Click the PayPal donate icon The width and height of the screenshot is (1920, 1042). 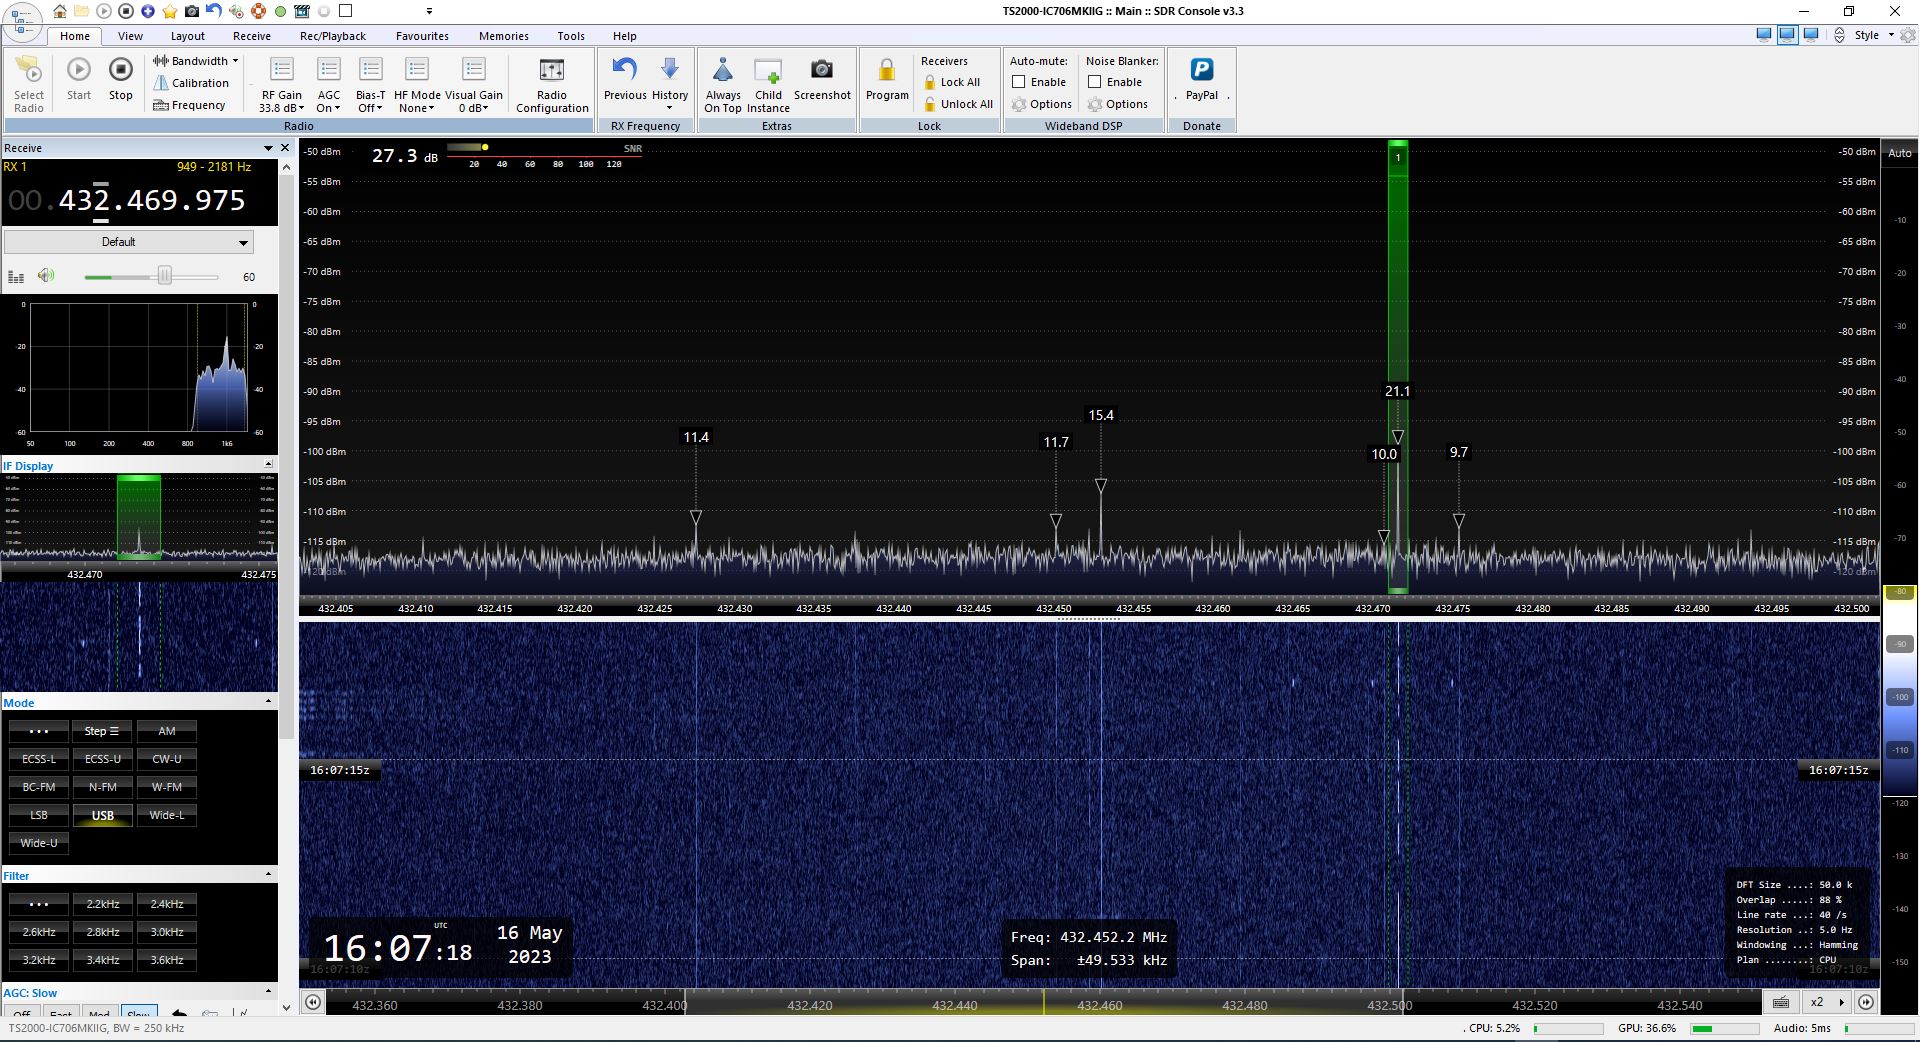point(1201,70)
